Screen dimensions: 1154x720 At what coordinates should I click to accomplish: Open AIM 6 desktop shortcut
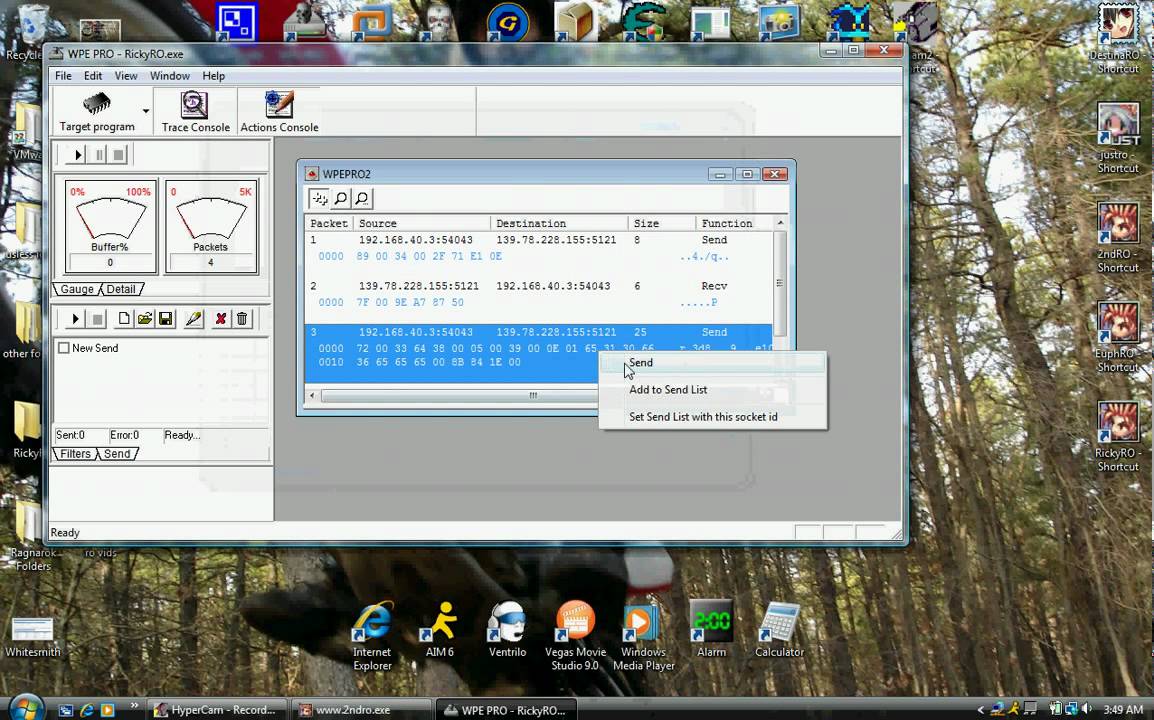coord(439,629)
